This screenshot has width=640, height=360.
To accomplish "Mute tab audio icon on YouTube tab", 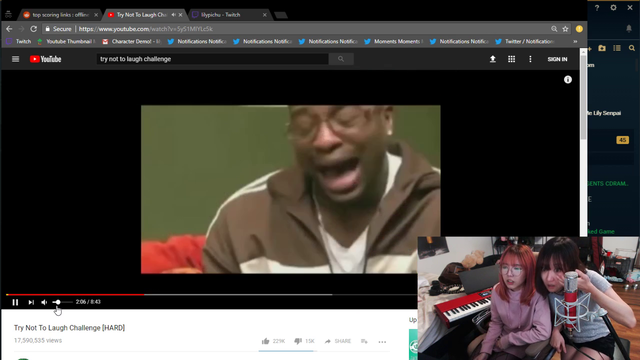I will point(173,15).
